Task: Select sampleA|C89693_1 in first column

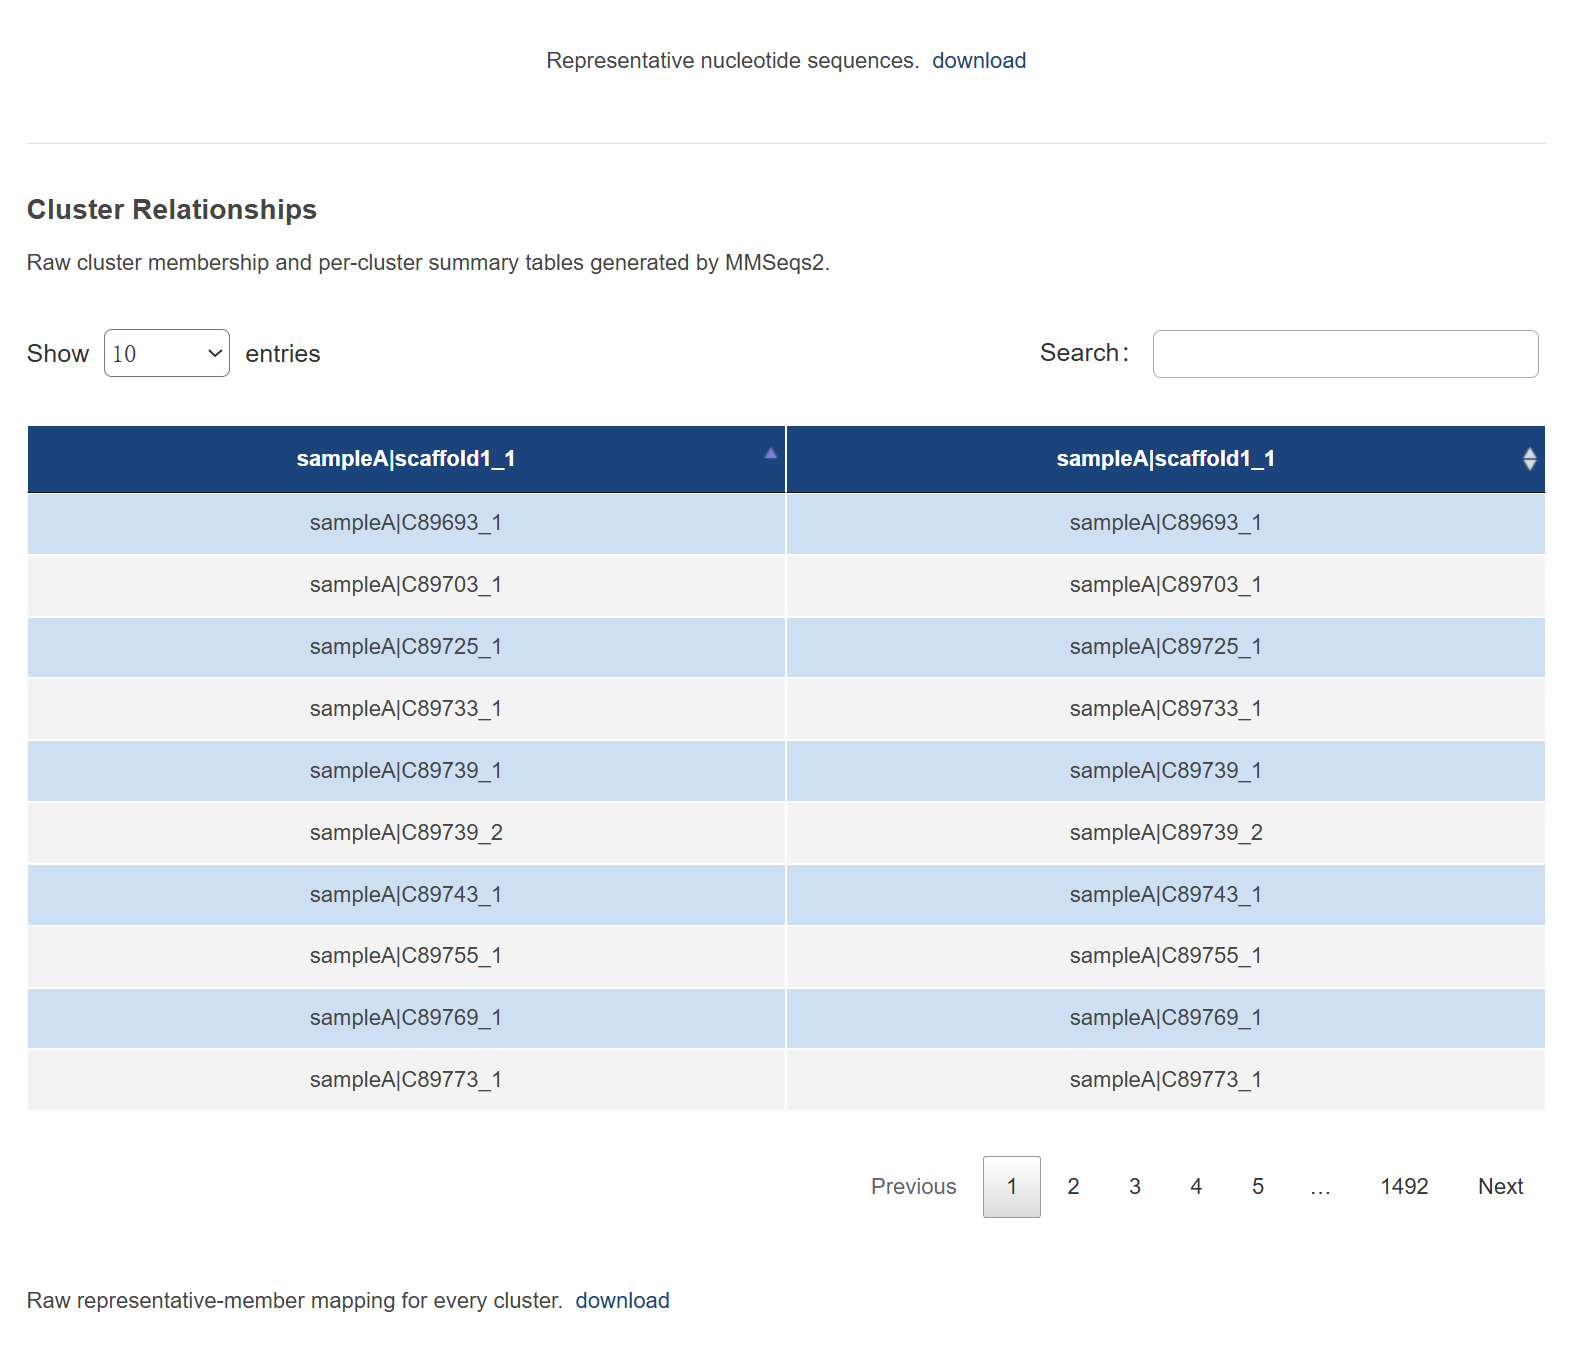Action: point(406,523)
